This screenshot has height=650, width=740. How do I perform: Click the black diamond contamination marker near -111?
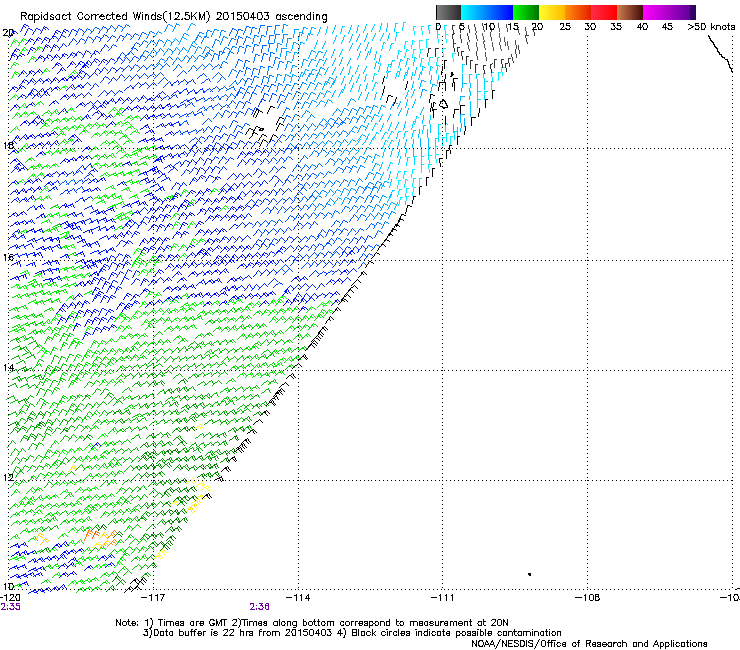click(444, 104)
